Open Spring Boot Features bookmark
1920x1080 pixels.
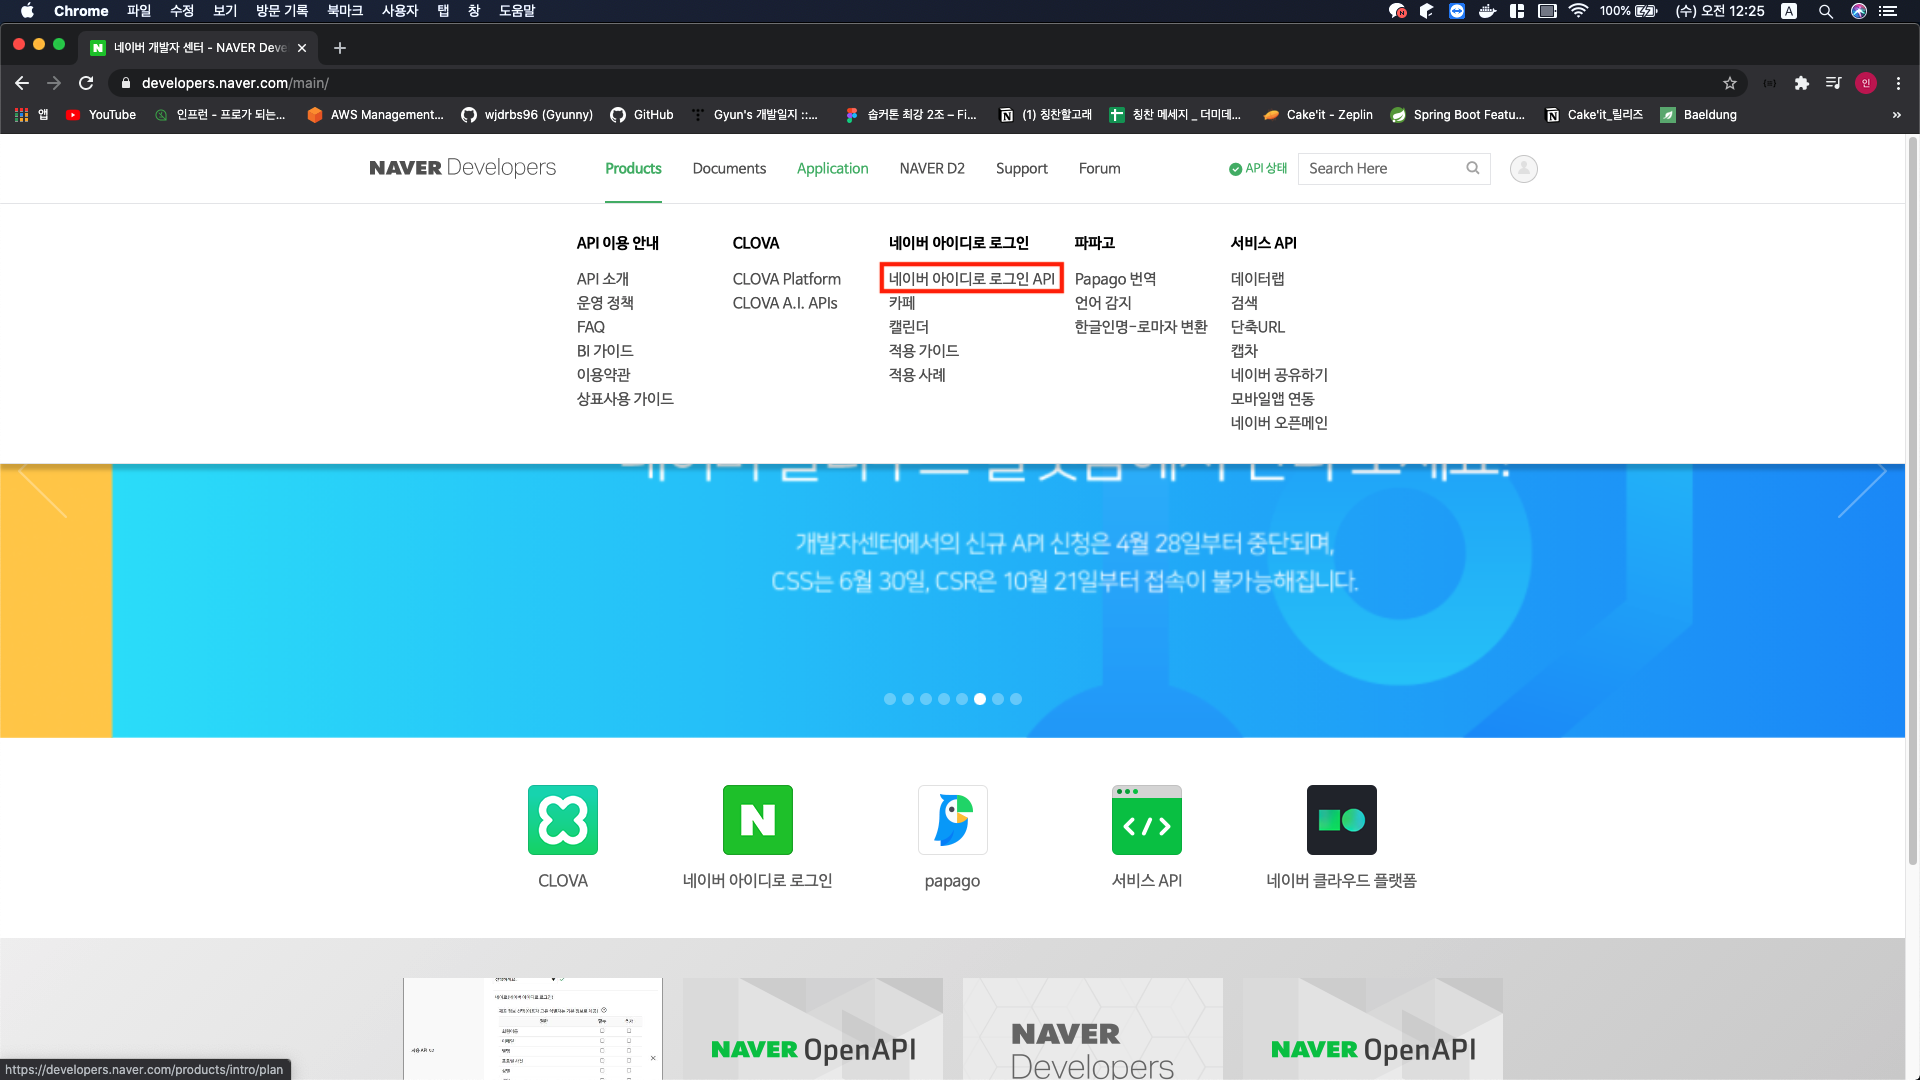(x=1458, y=115)
